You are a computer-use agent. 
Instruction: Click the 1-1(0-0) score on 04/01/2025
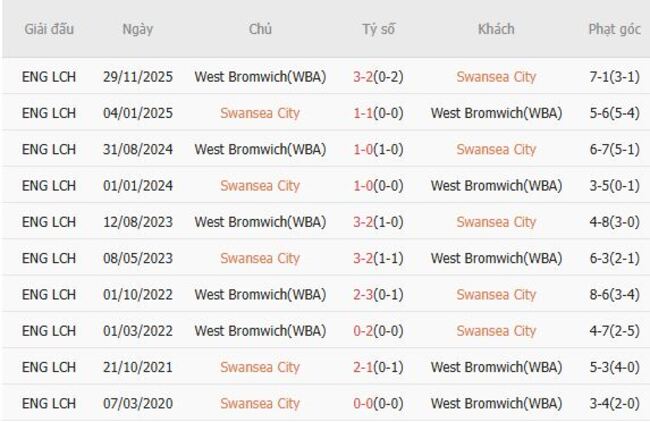pos(378,113)
